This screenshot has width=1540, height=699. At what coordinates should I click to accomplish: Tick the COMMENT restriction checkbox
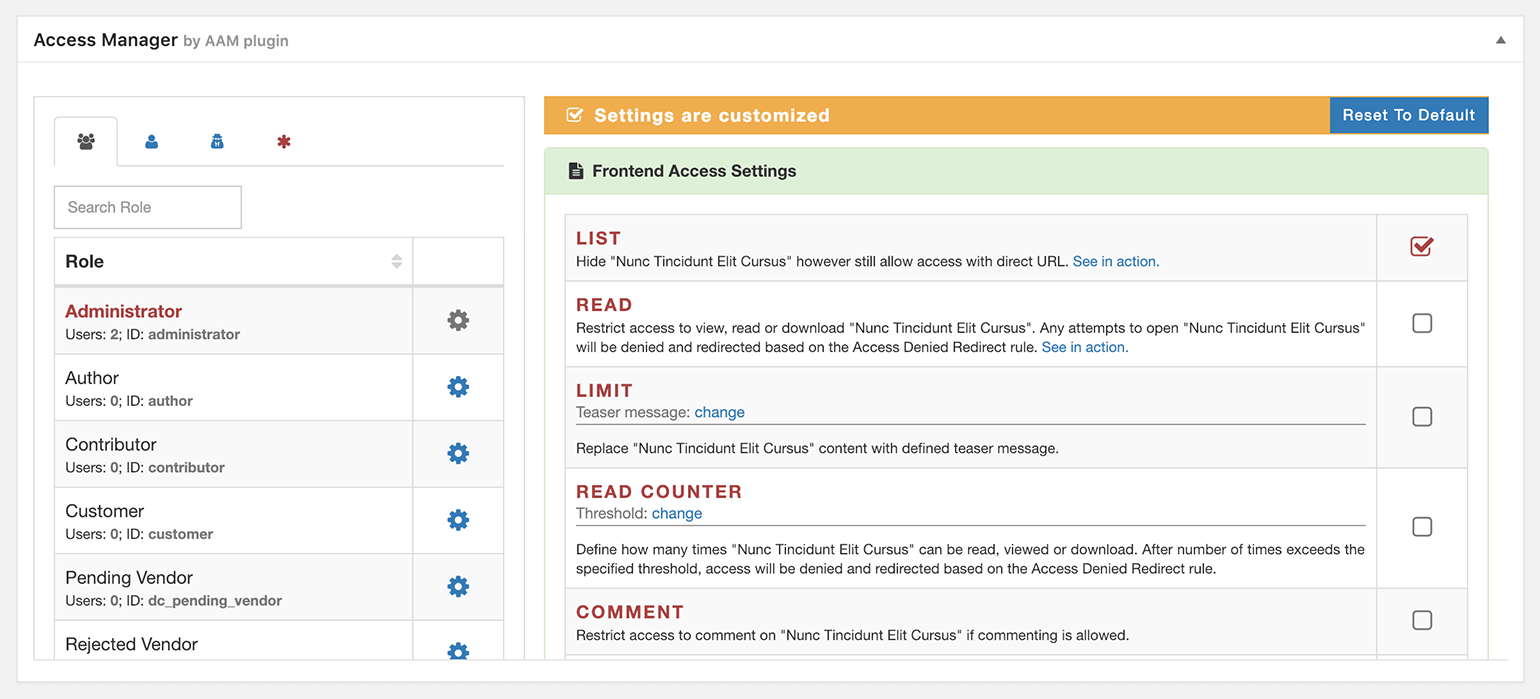point(1421,620)
